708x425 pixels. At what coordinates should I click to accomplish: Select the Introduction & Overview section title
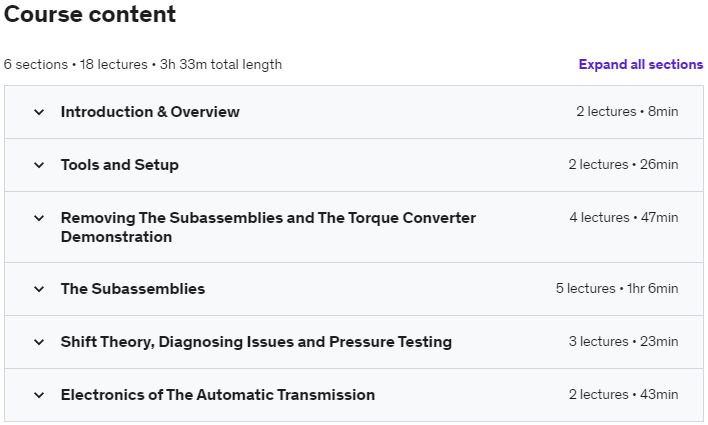click(x=150, y=112)
